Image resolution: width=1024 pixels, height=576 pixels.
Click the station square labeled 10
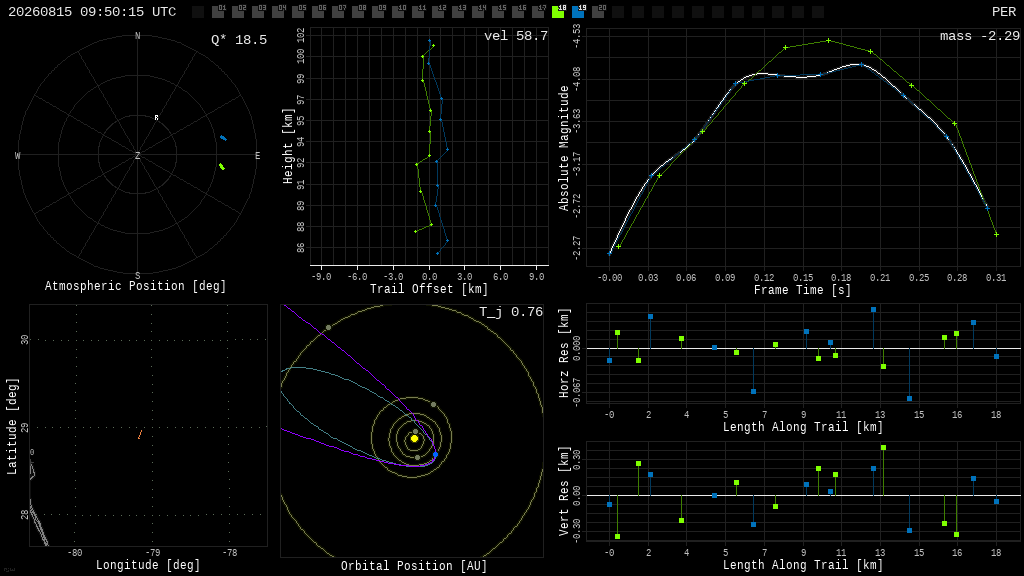click(x=398, y=12)
